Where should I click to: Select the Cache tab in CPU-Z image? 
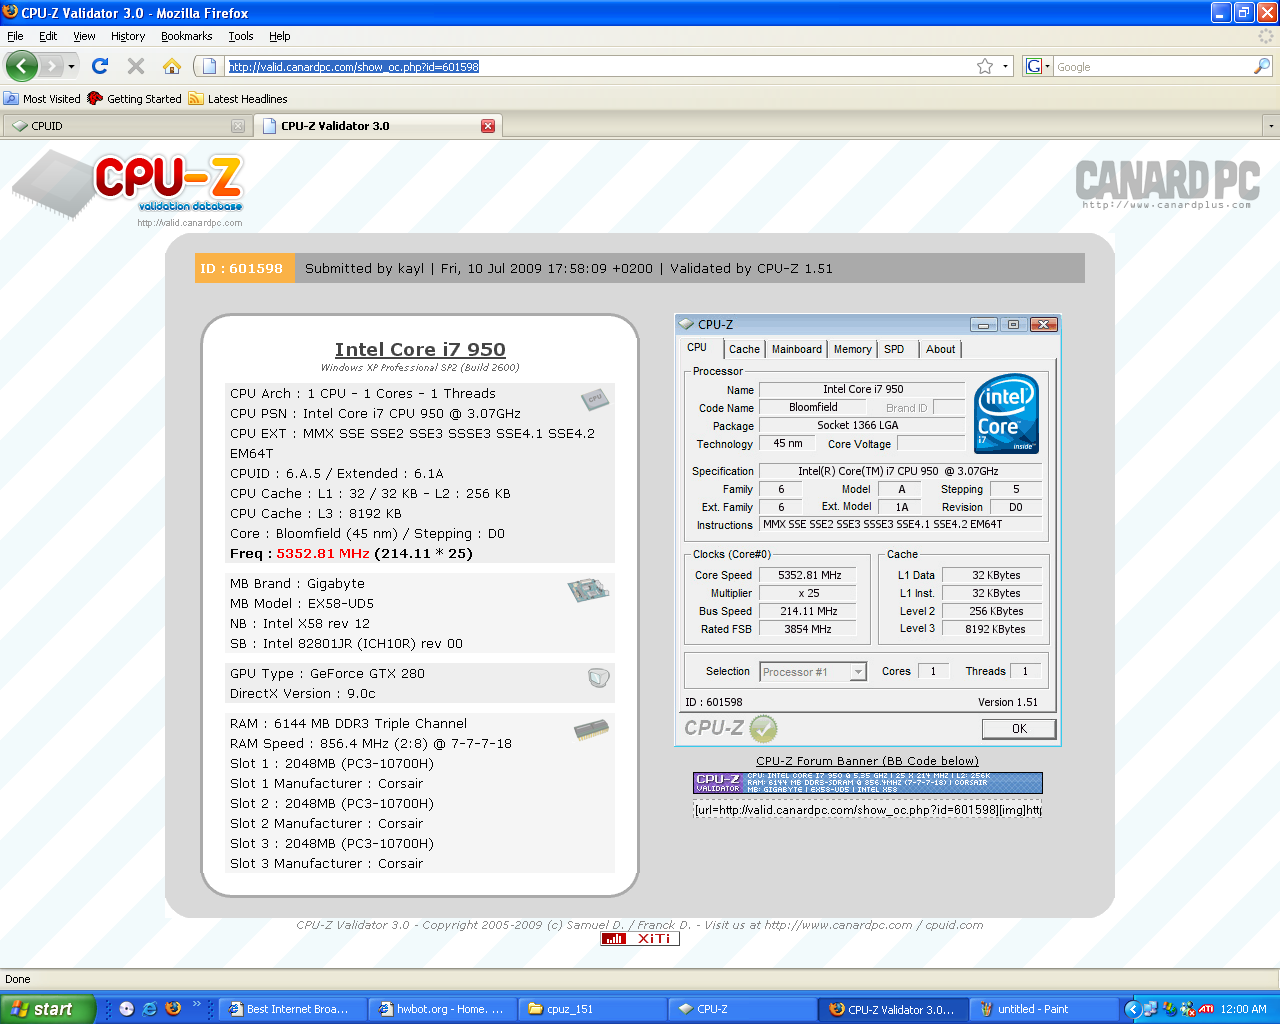pos(744,349)
